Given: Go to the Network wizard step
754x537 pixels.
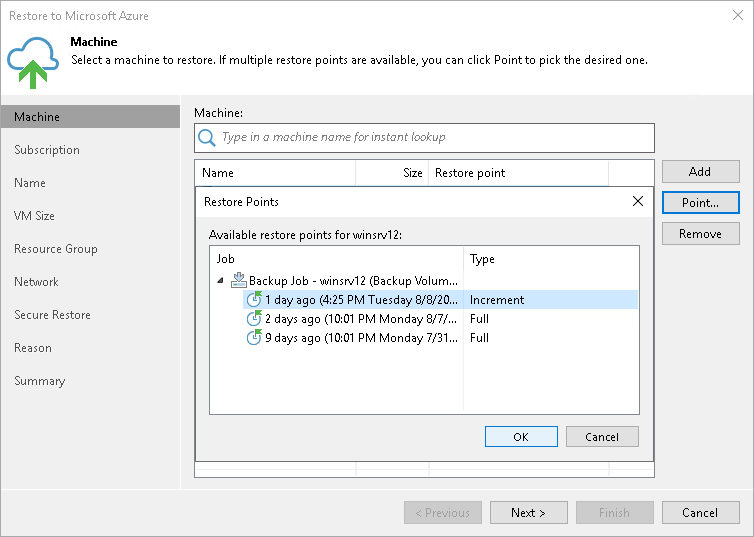Looking at the screenshot, I should pos(37,282).
